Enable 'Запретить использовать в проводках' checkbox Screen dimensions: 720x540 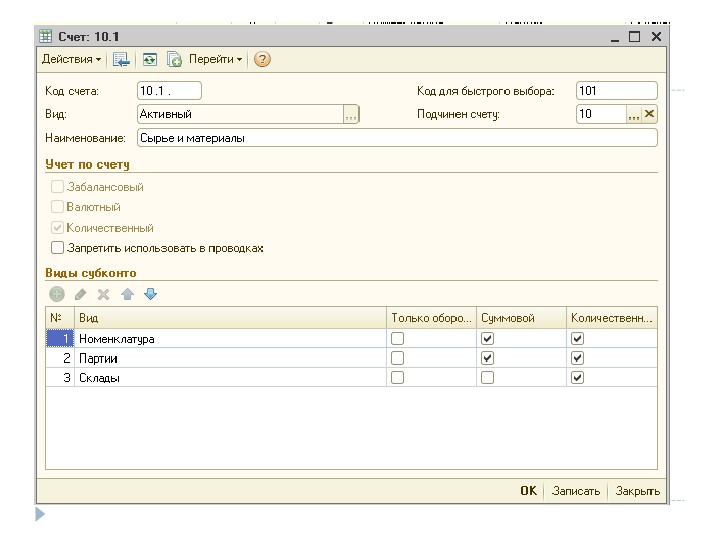click(x=58, y=248)
